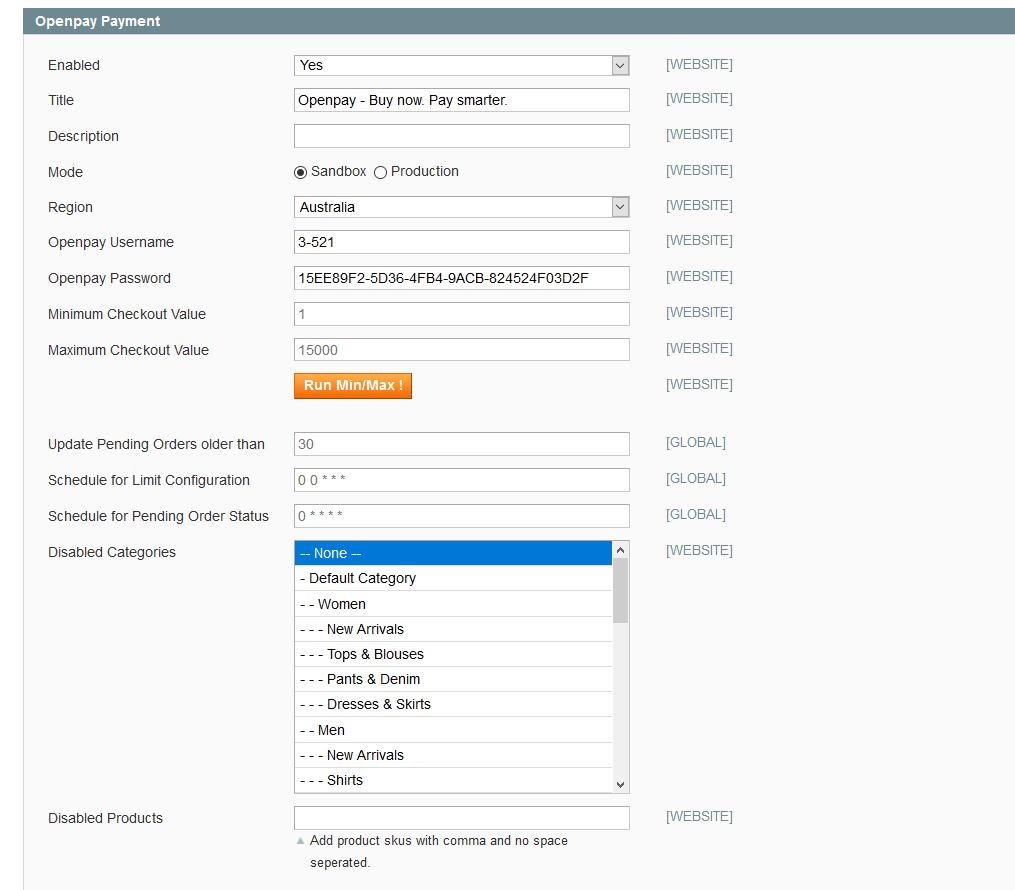Image resolution: width=1015 pixels, height=890 pixels.
Task: Click the Openpay Password field
Action: pos(461,278)
